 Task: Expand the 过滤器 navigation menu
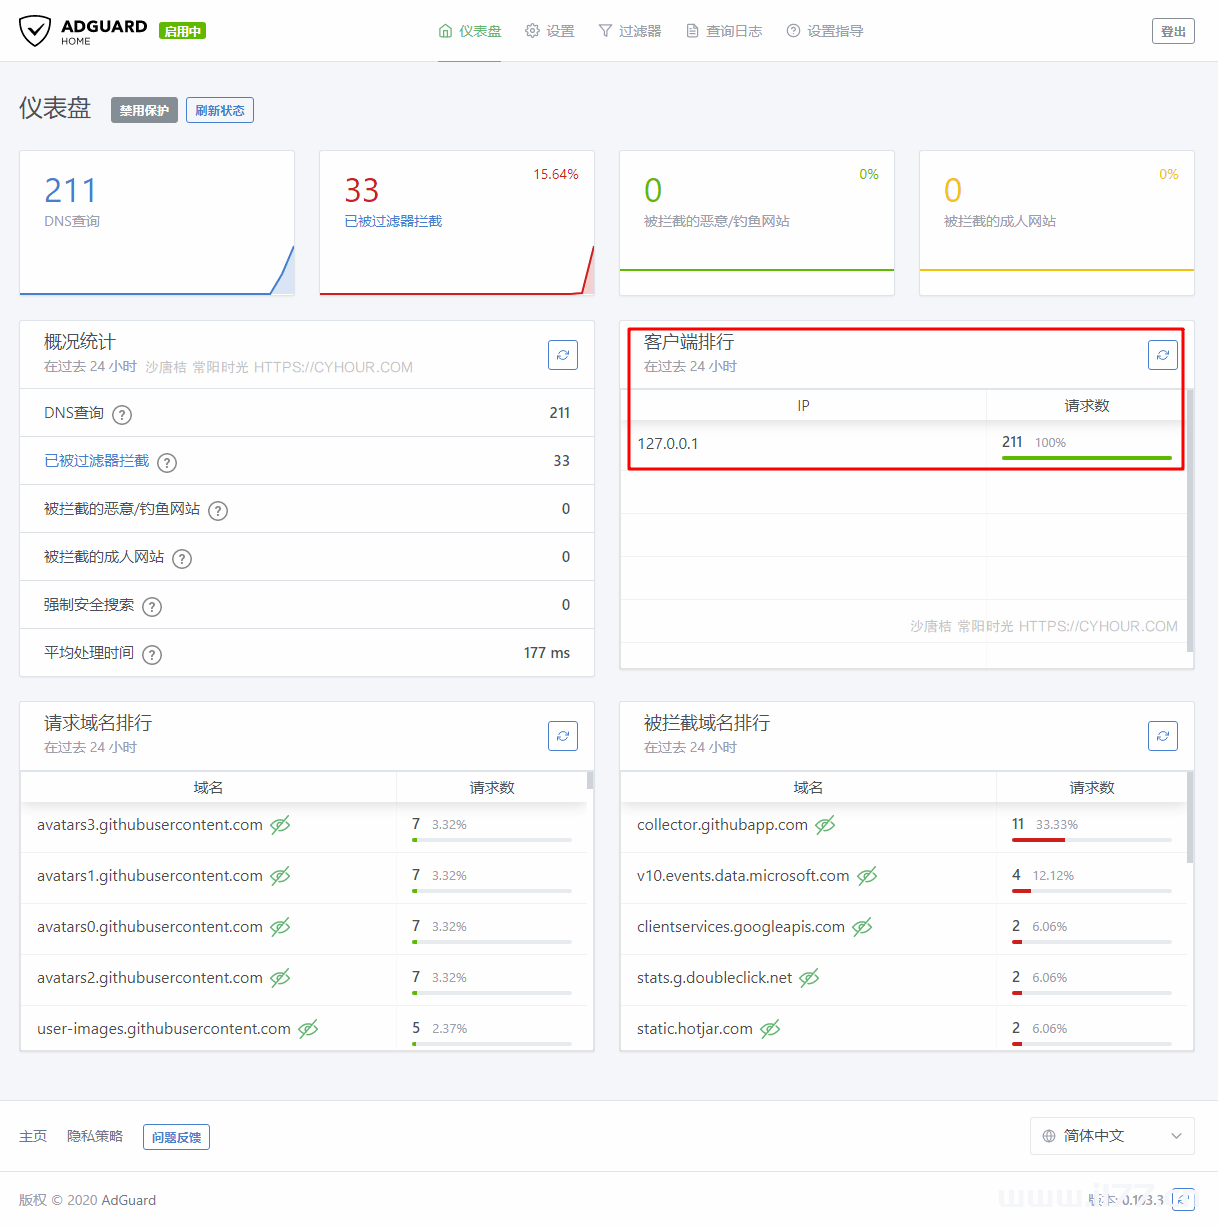pos(630,31)
